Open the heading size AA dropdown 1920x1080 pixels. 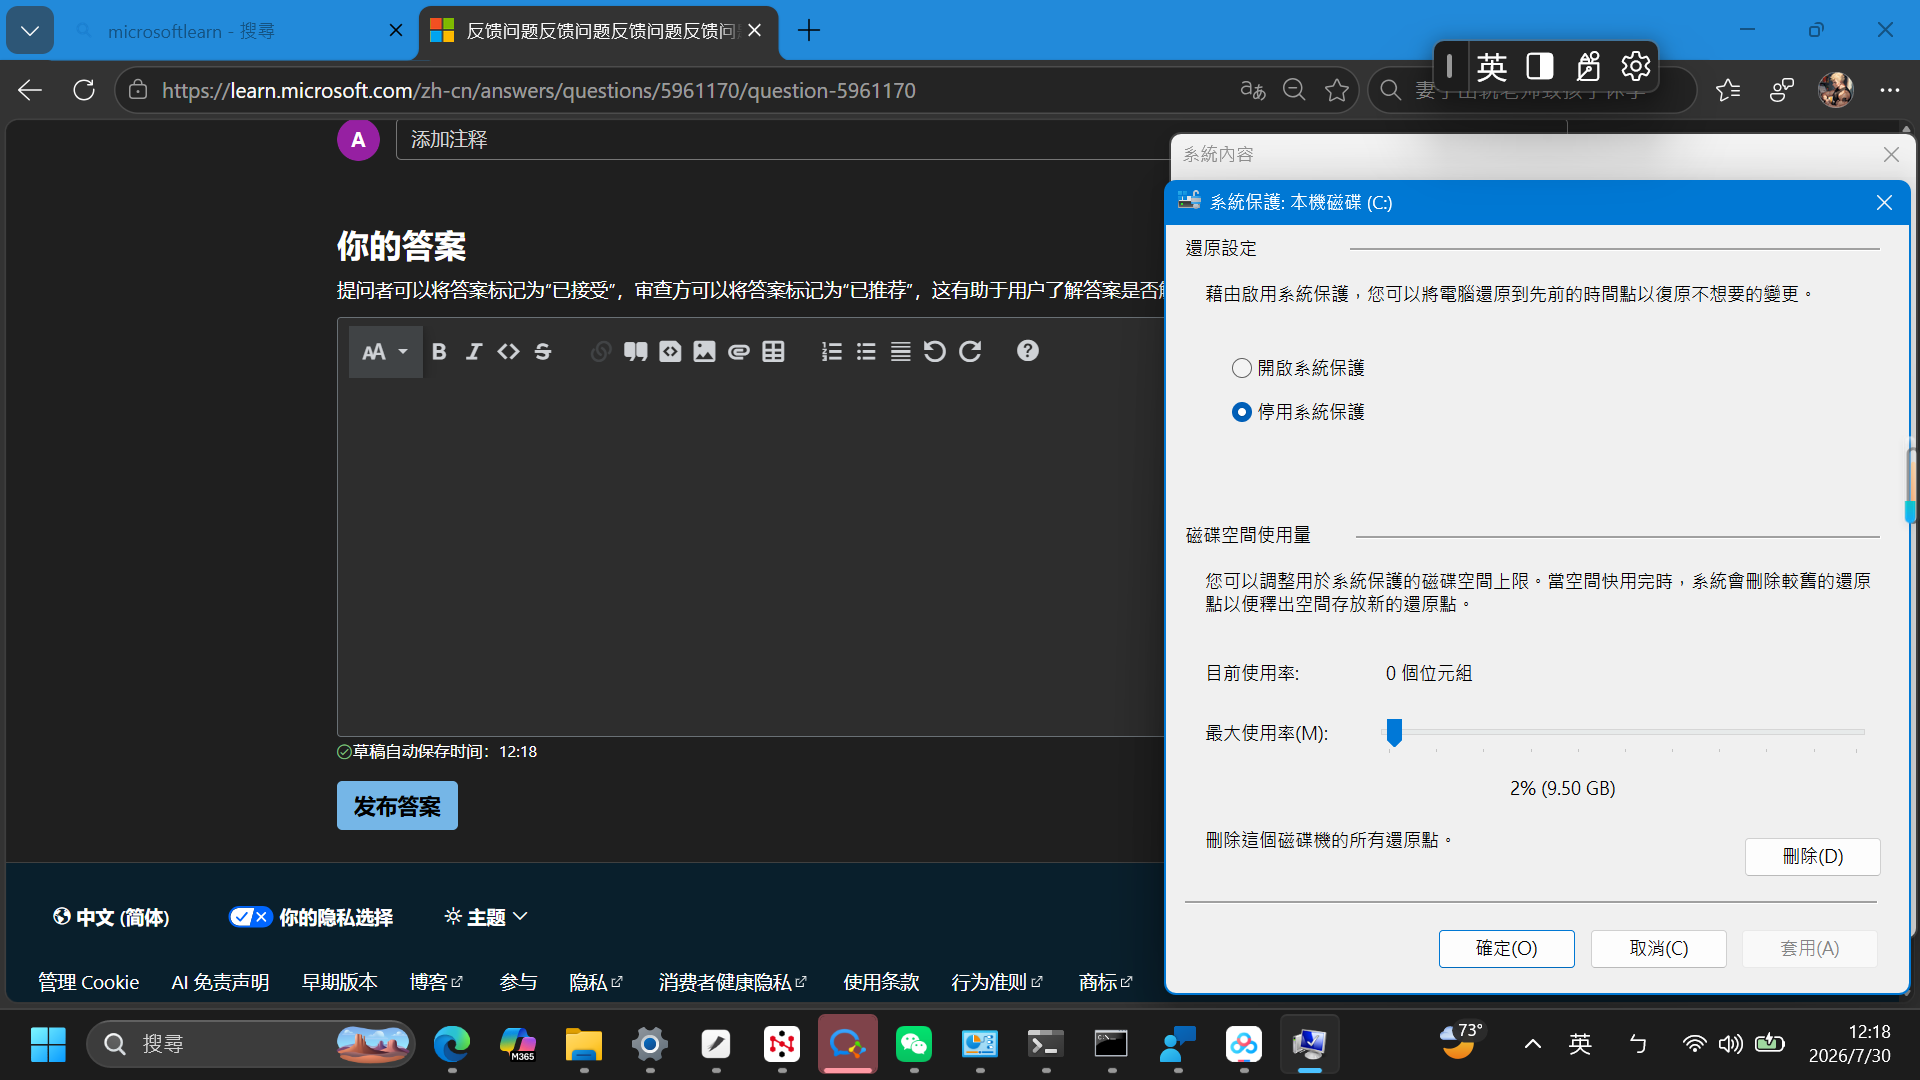pos(385,352)
